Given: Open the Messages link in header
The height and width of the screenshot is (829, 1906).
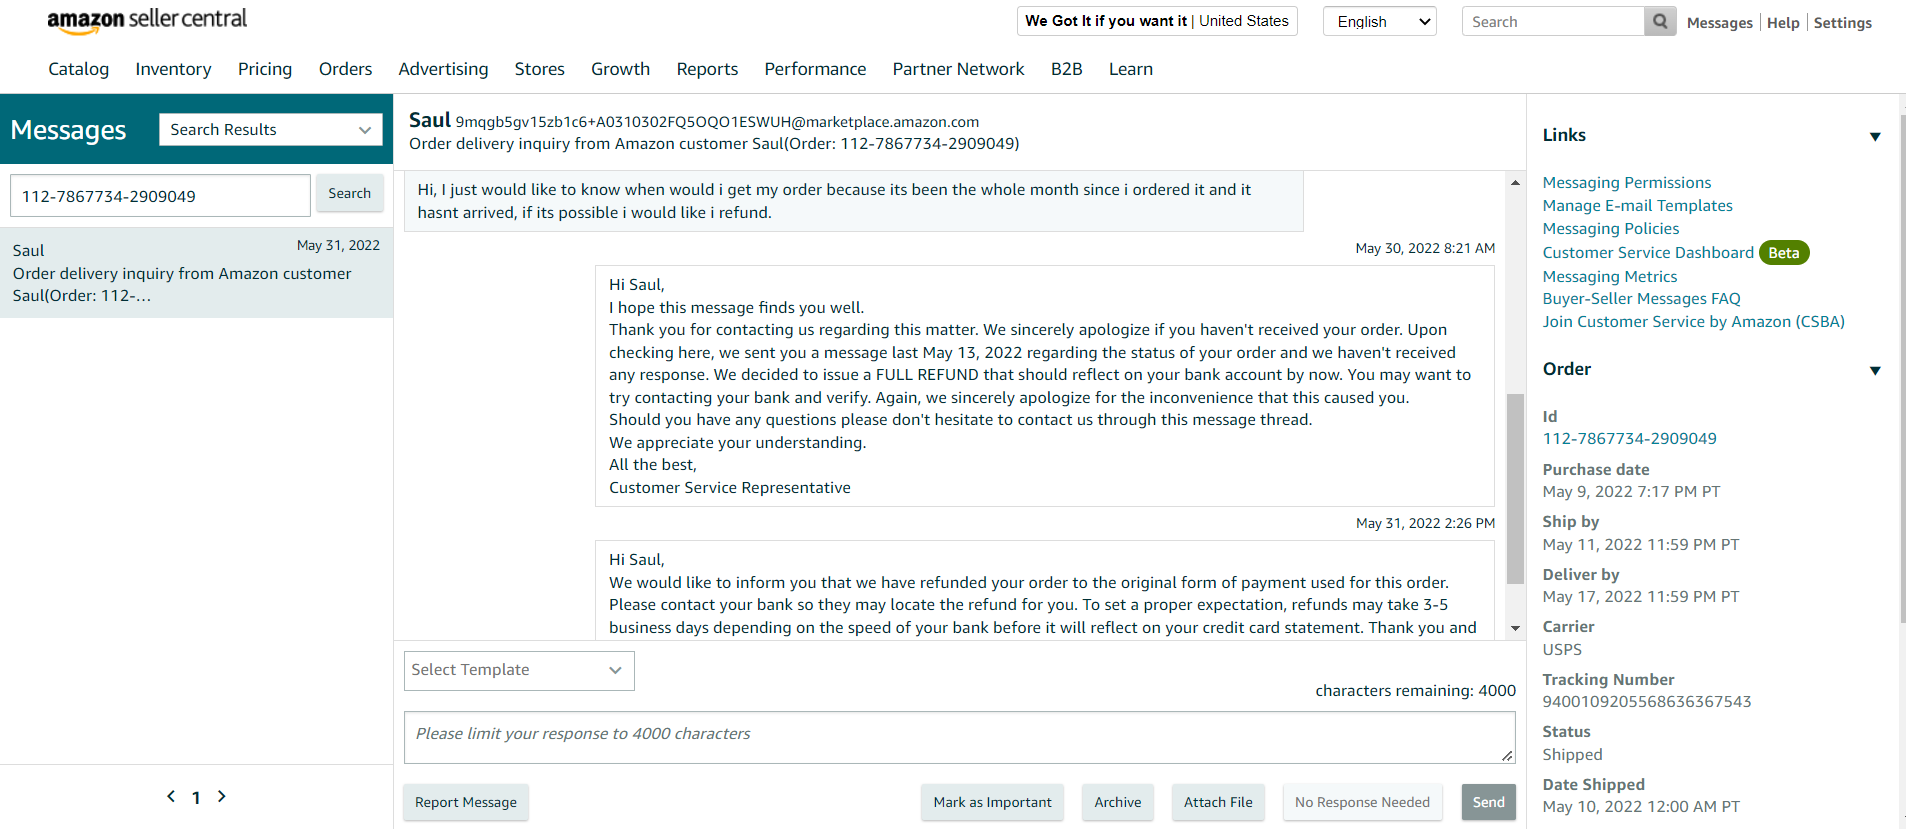Looking at the screenshot, I should pos(1719,23).
